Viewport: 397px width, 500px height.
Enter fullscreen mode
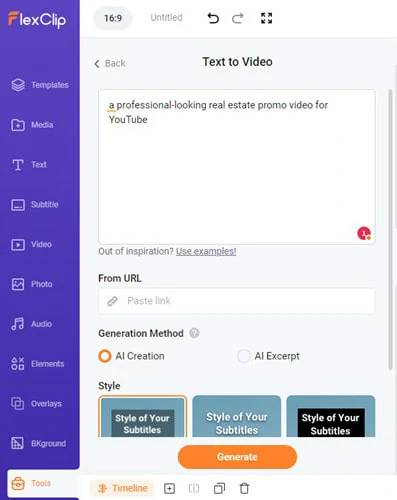click(x=266, y=18)
